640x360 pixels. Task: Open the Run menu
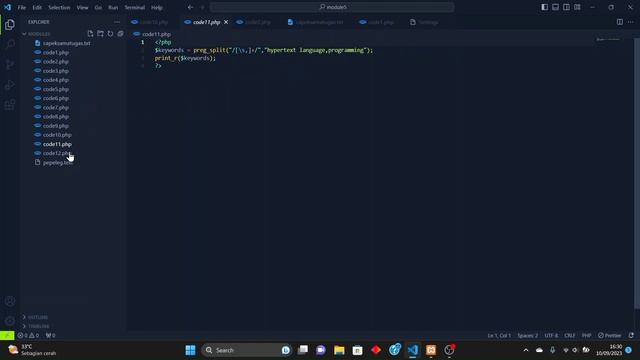pyautogui.click(x=113, y=7)
